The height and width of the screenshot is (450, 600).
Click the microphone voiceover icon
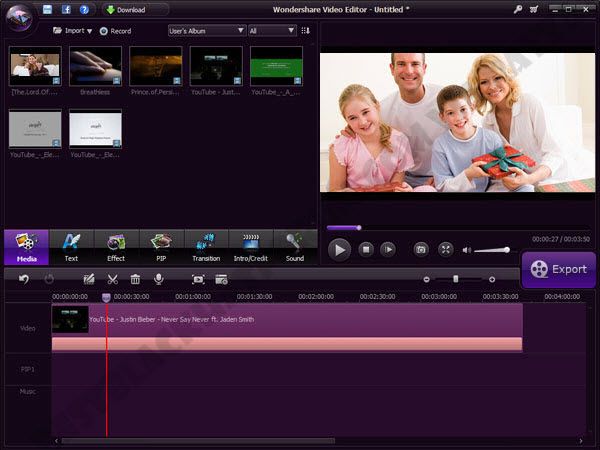(158, 279)
